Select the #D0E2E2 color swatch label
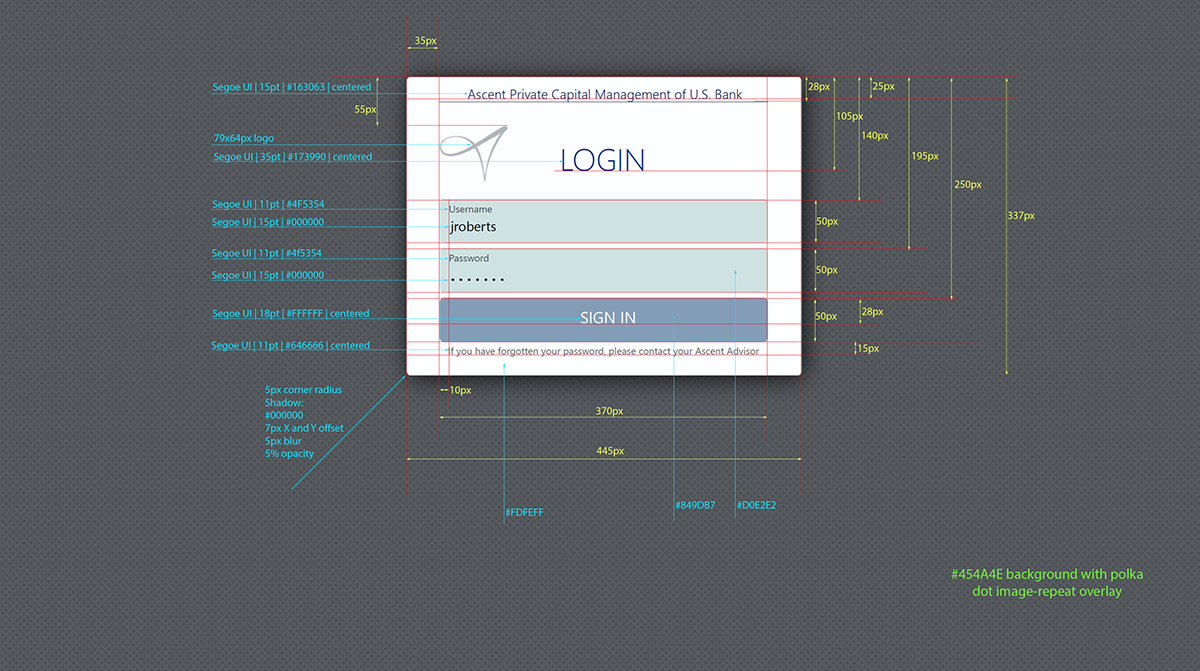The height and width of the screenshot is (671, 1200). click(757, 505)
